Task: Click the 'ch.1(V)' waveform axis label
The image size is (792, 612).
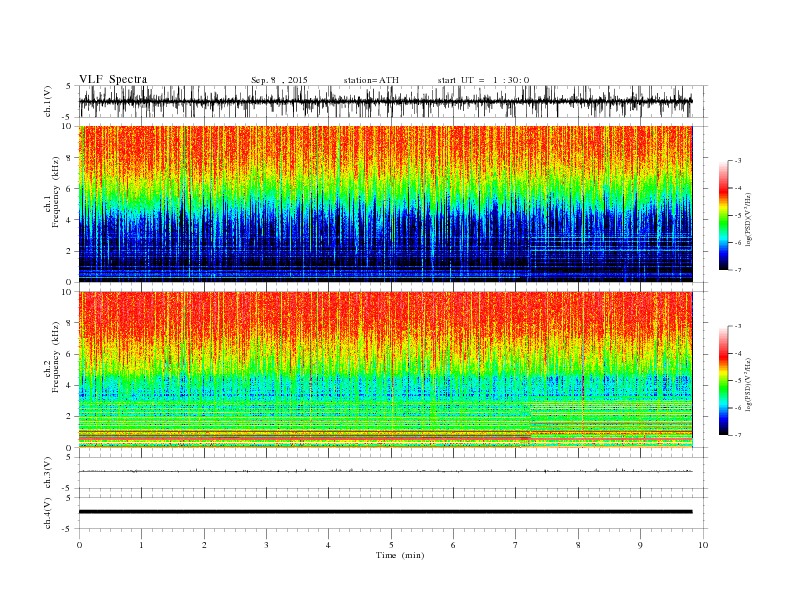Action: [x=48, y=101]
